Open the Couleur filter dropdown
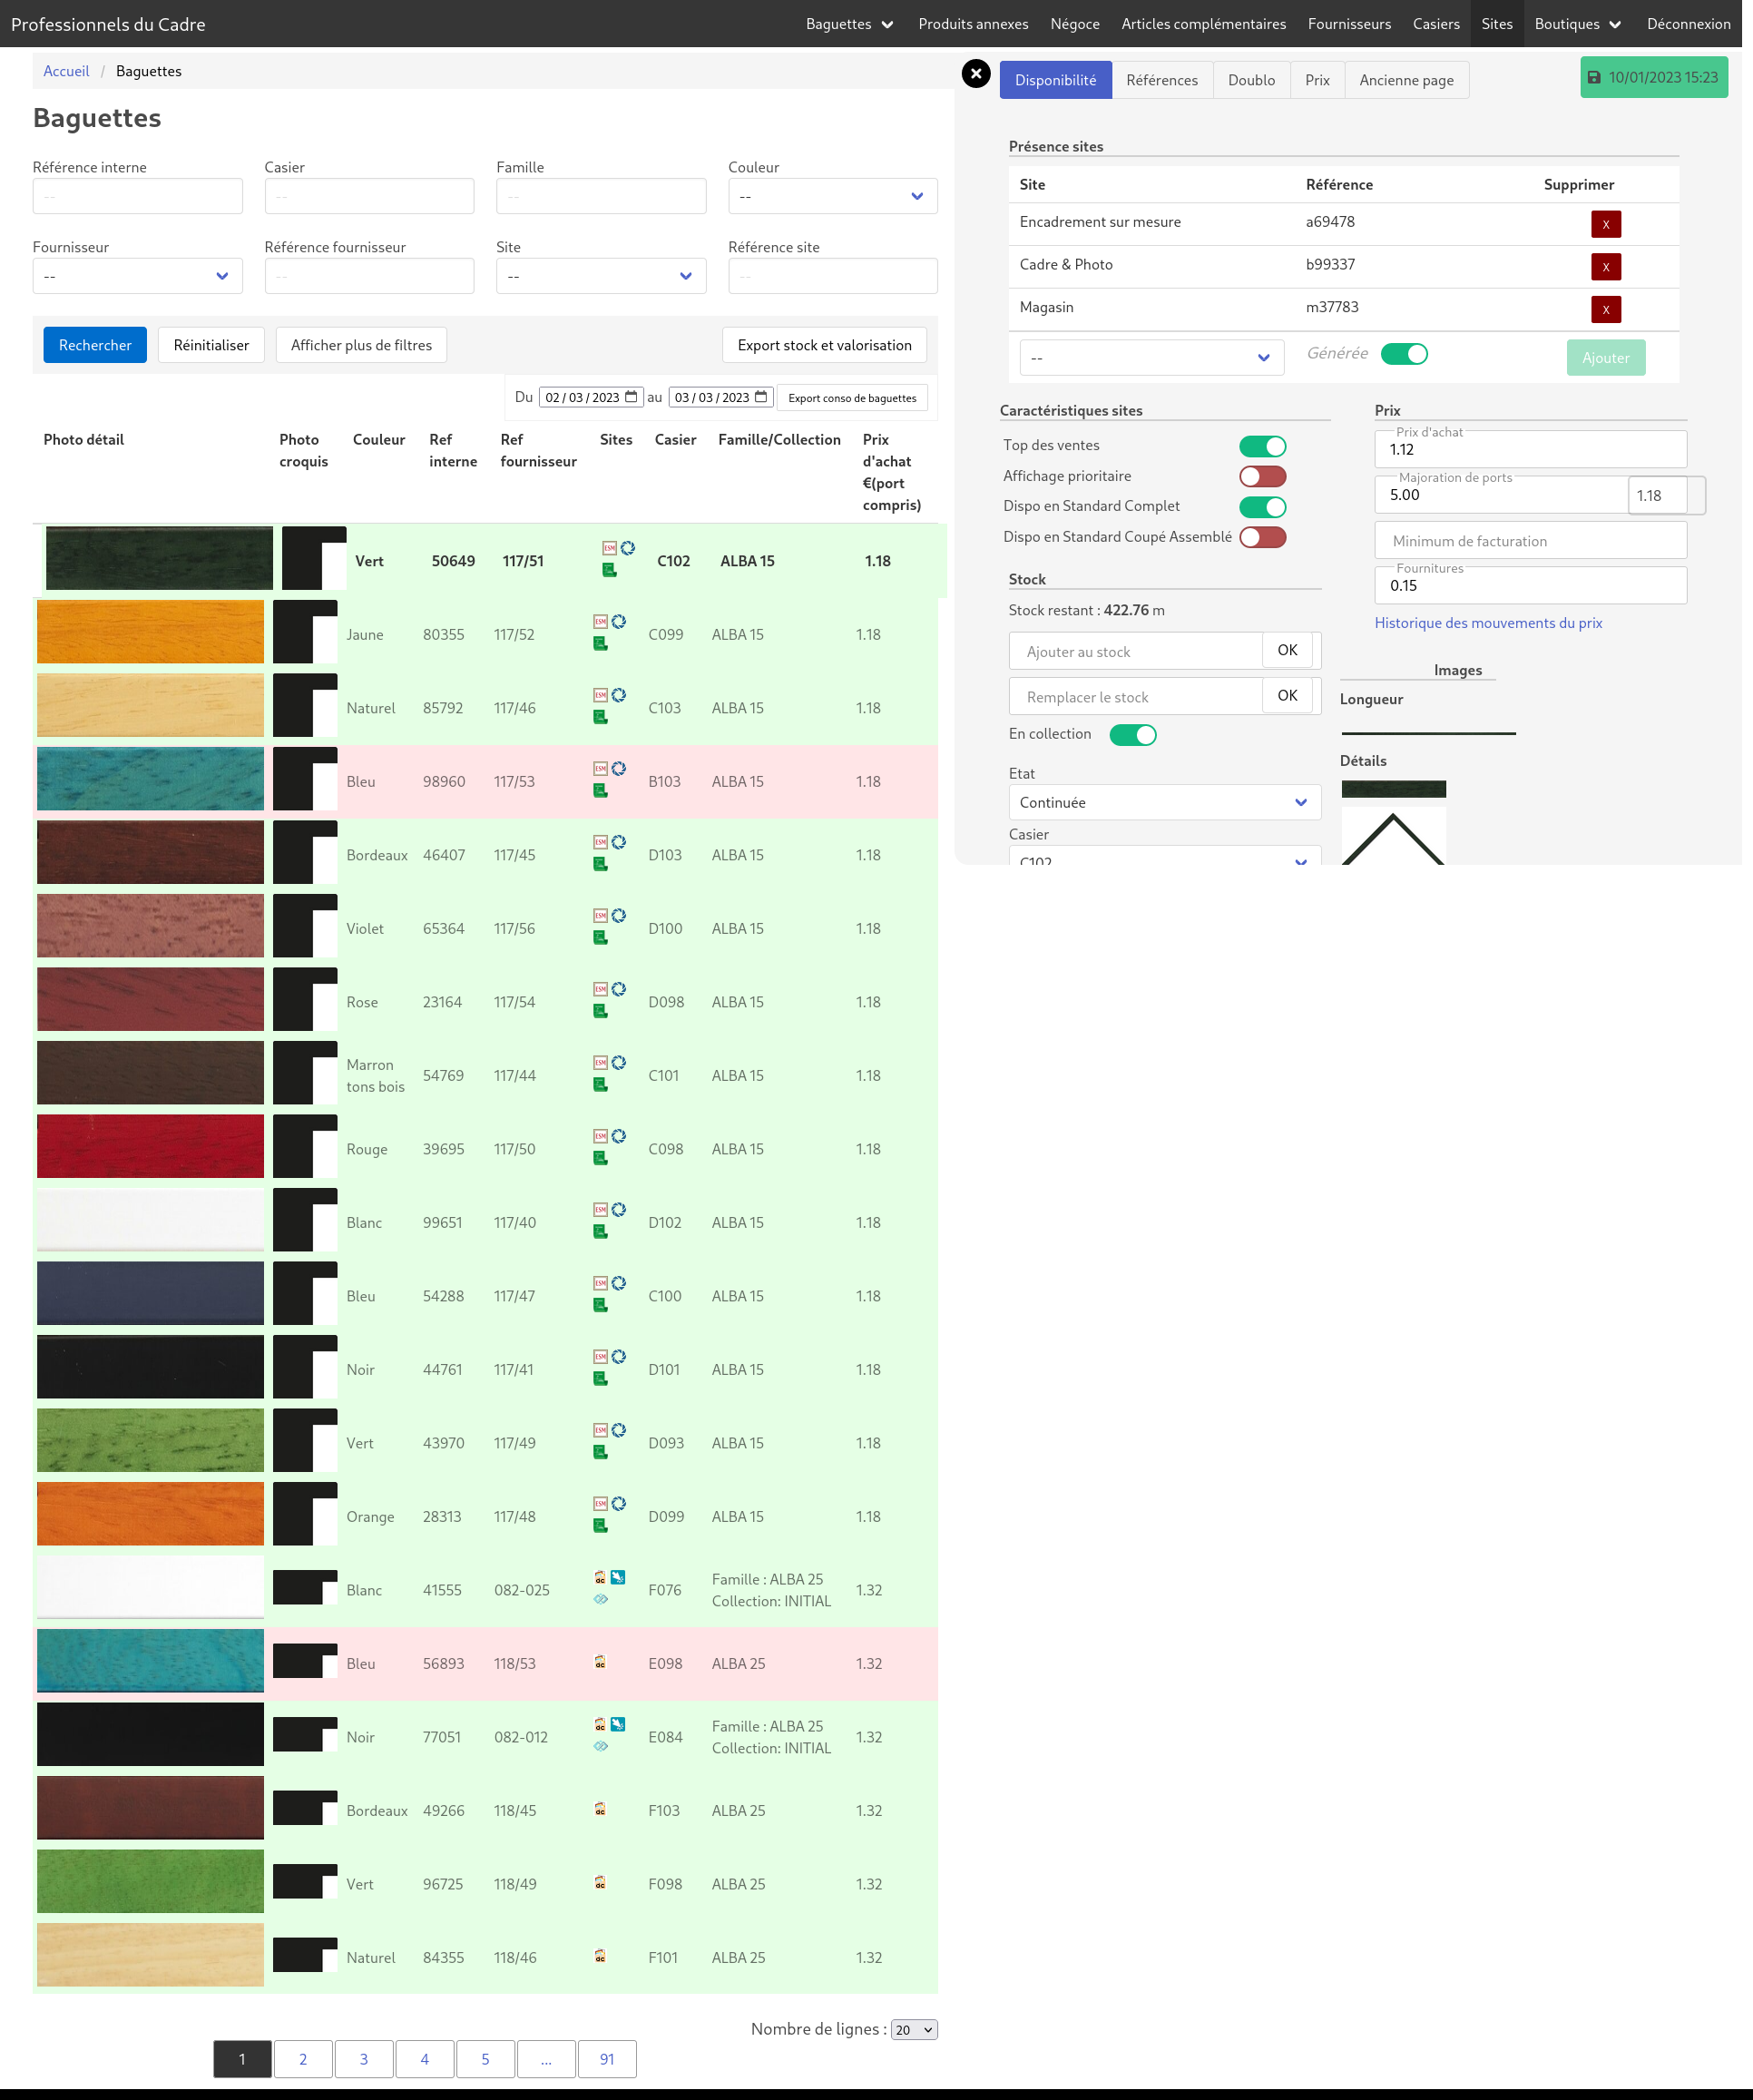 point(832,196)
